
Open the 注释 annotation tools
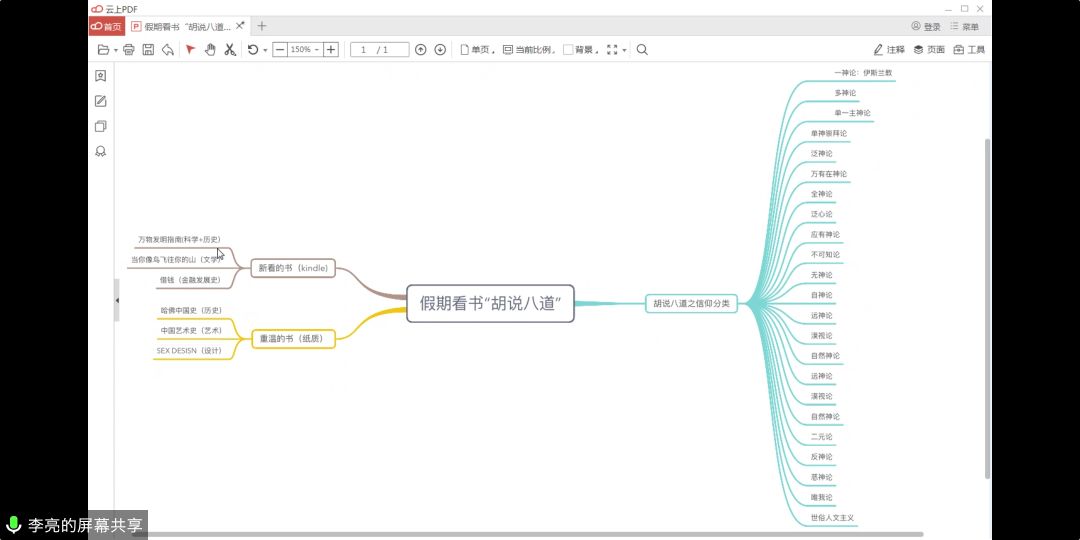[x=889, y=49]
